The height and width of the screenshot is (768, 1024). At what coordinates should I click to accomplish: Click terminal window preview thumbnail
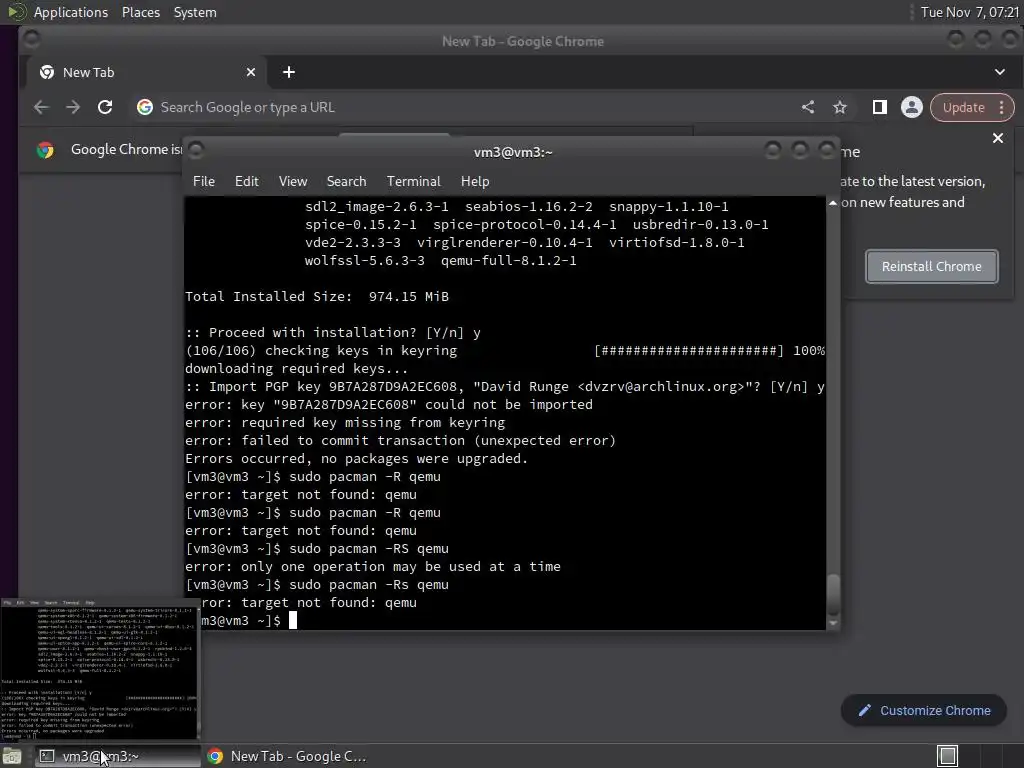[x=100, y=669]
